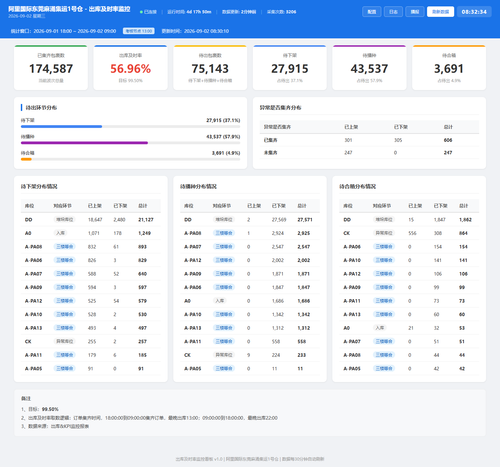Click total 185 in the 待下架 A-PA11 row
The width and height of the screenshot is (500, 467).
[142, 355]
